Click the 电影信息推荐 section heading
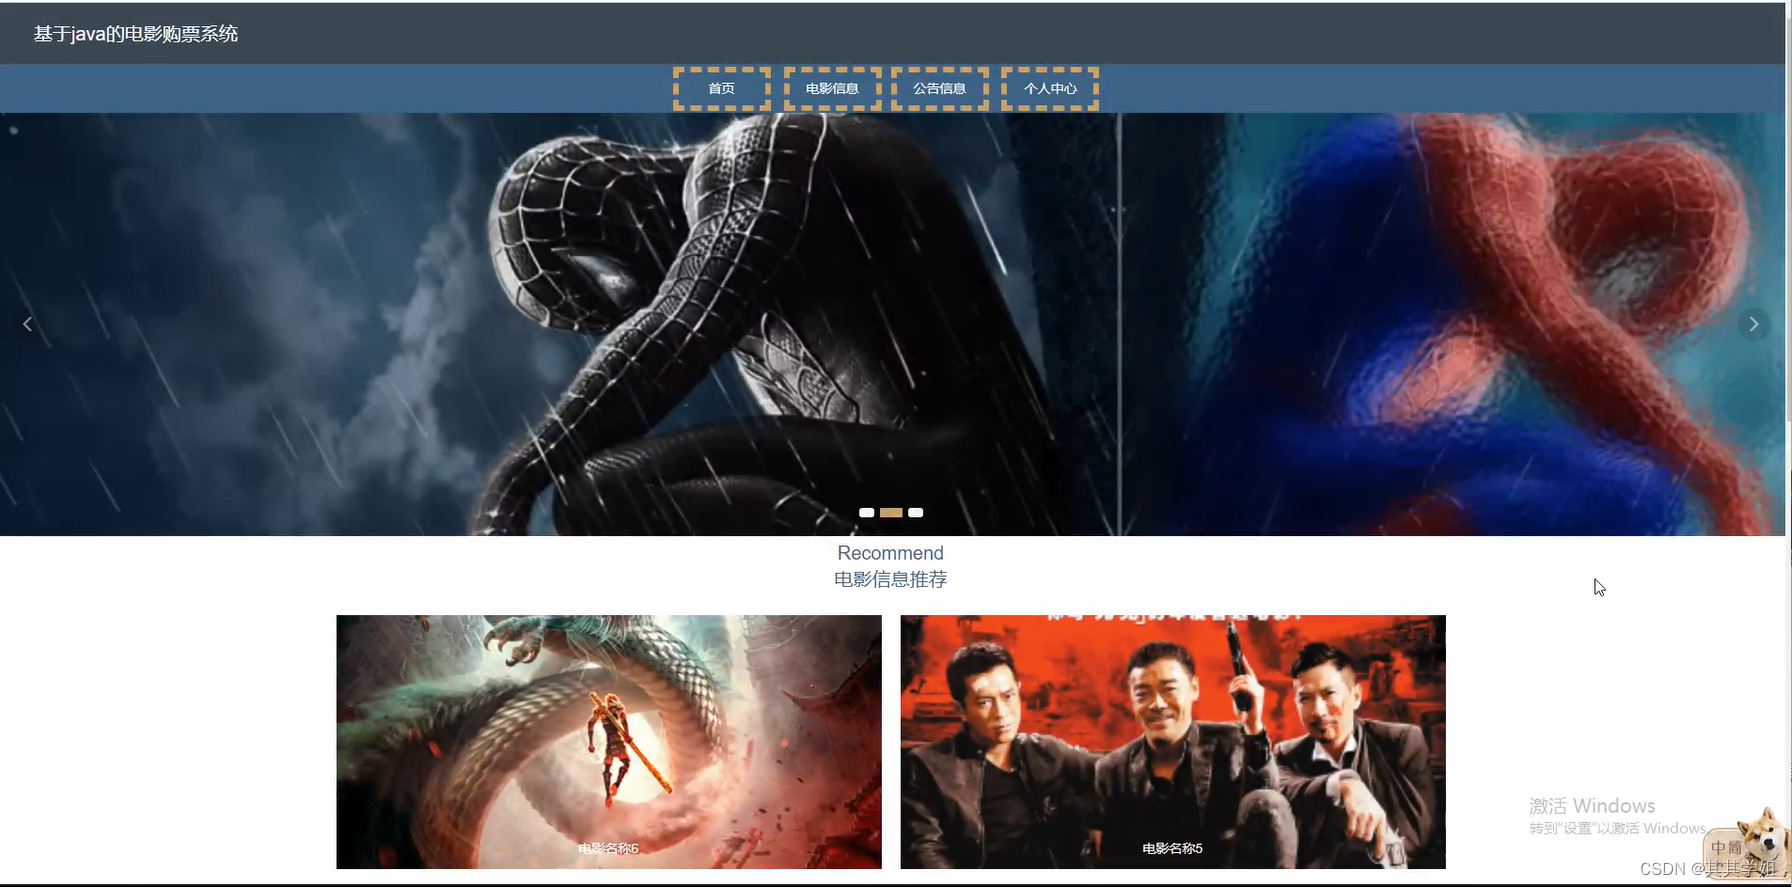 (891, 579)
